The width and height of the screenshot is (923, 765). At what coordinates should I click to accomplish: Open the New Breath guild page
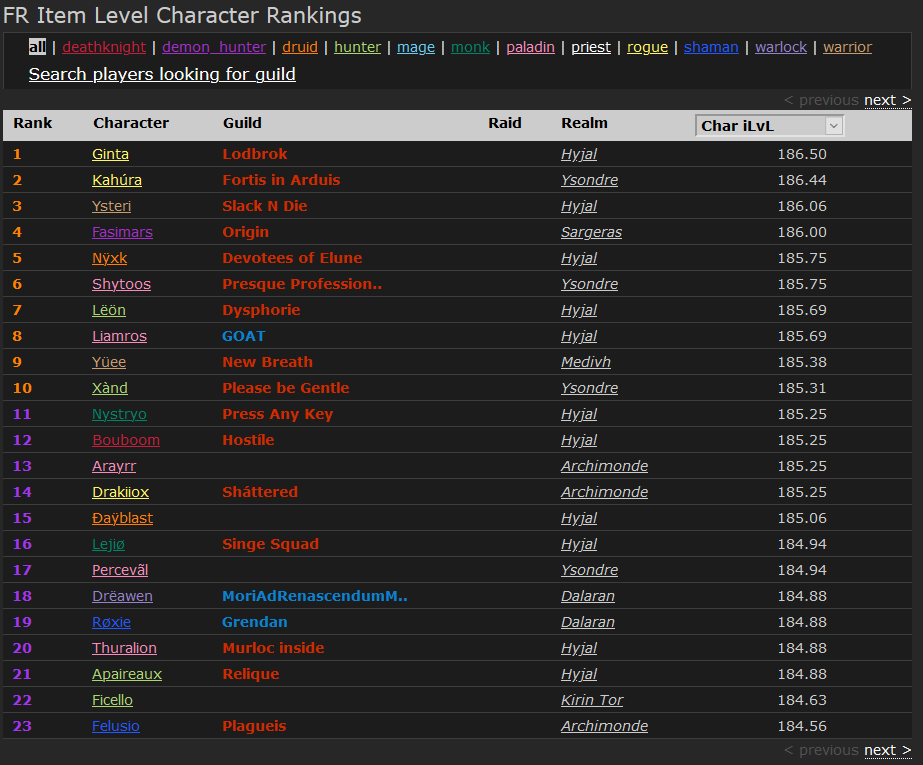tap(268, 362)
